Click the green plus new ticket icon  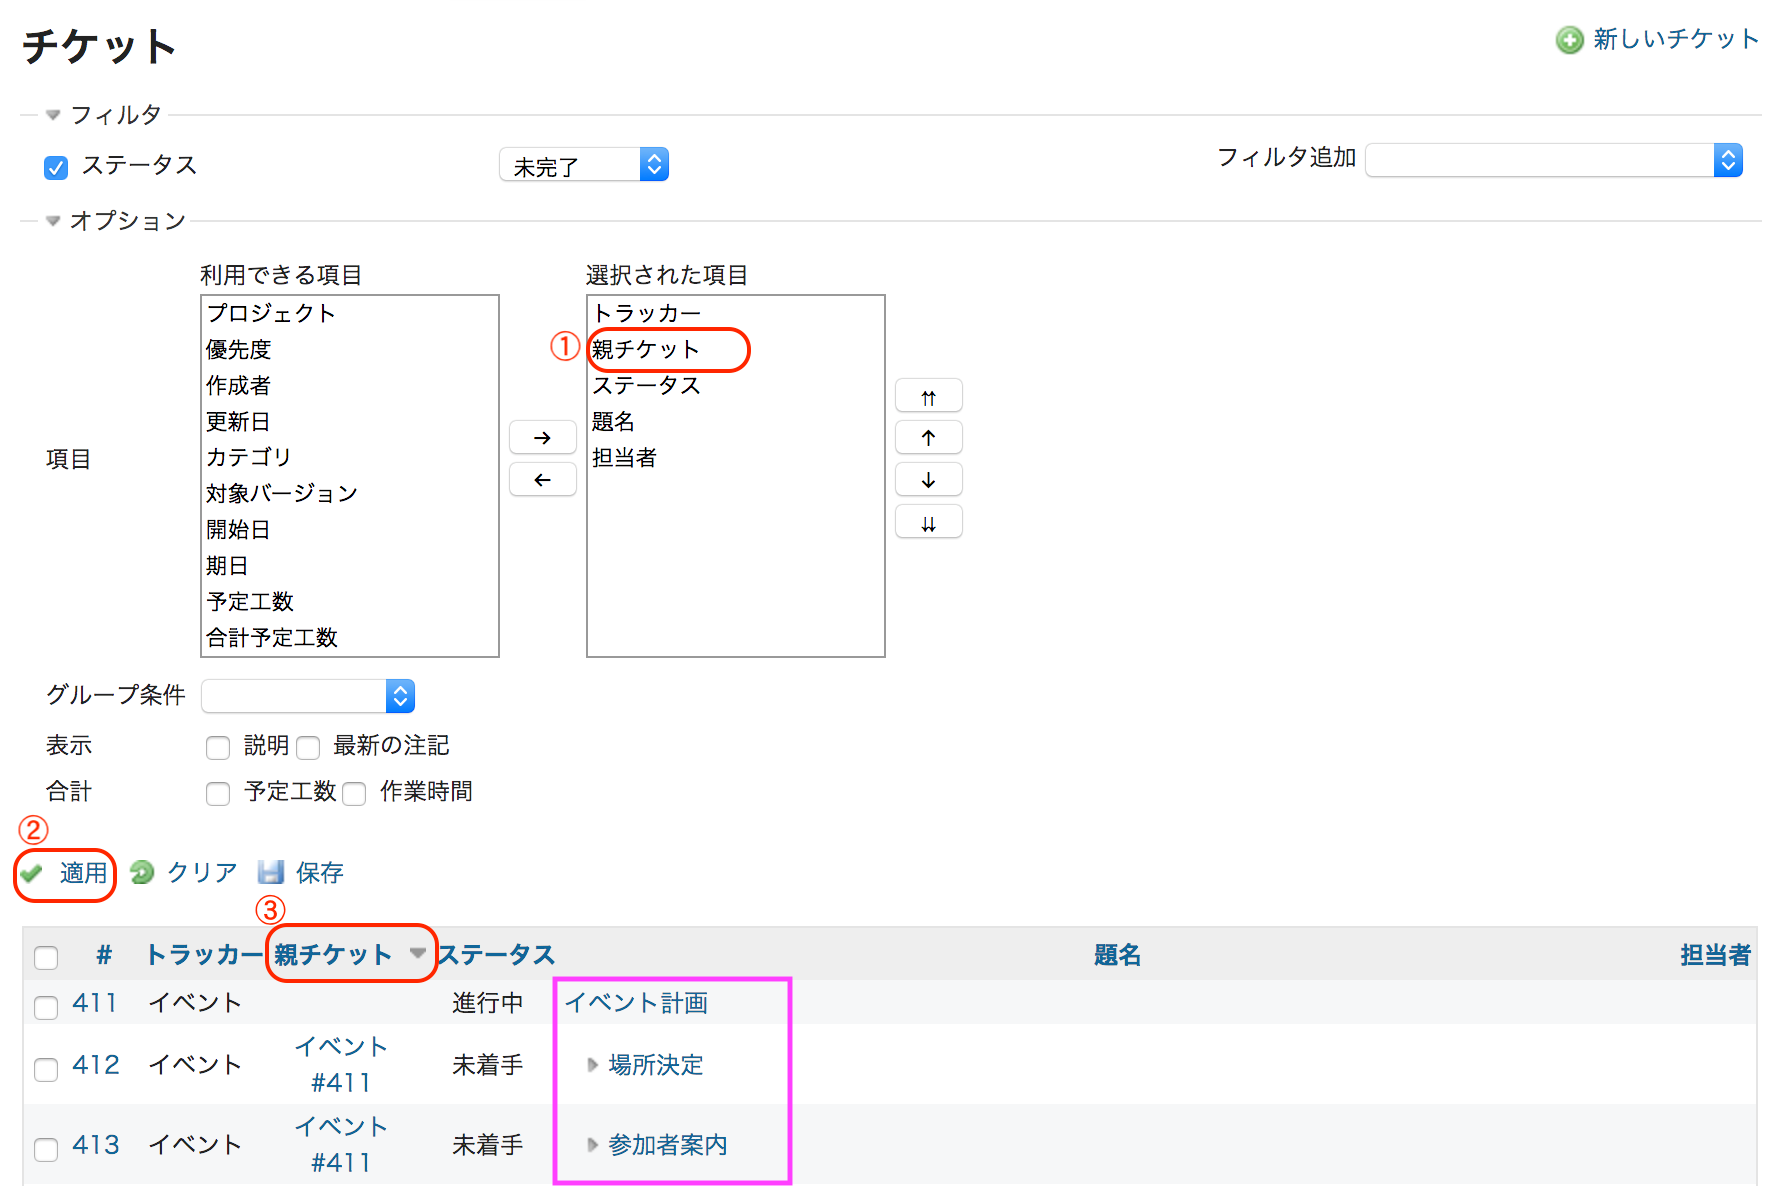tap(1569, 40)
